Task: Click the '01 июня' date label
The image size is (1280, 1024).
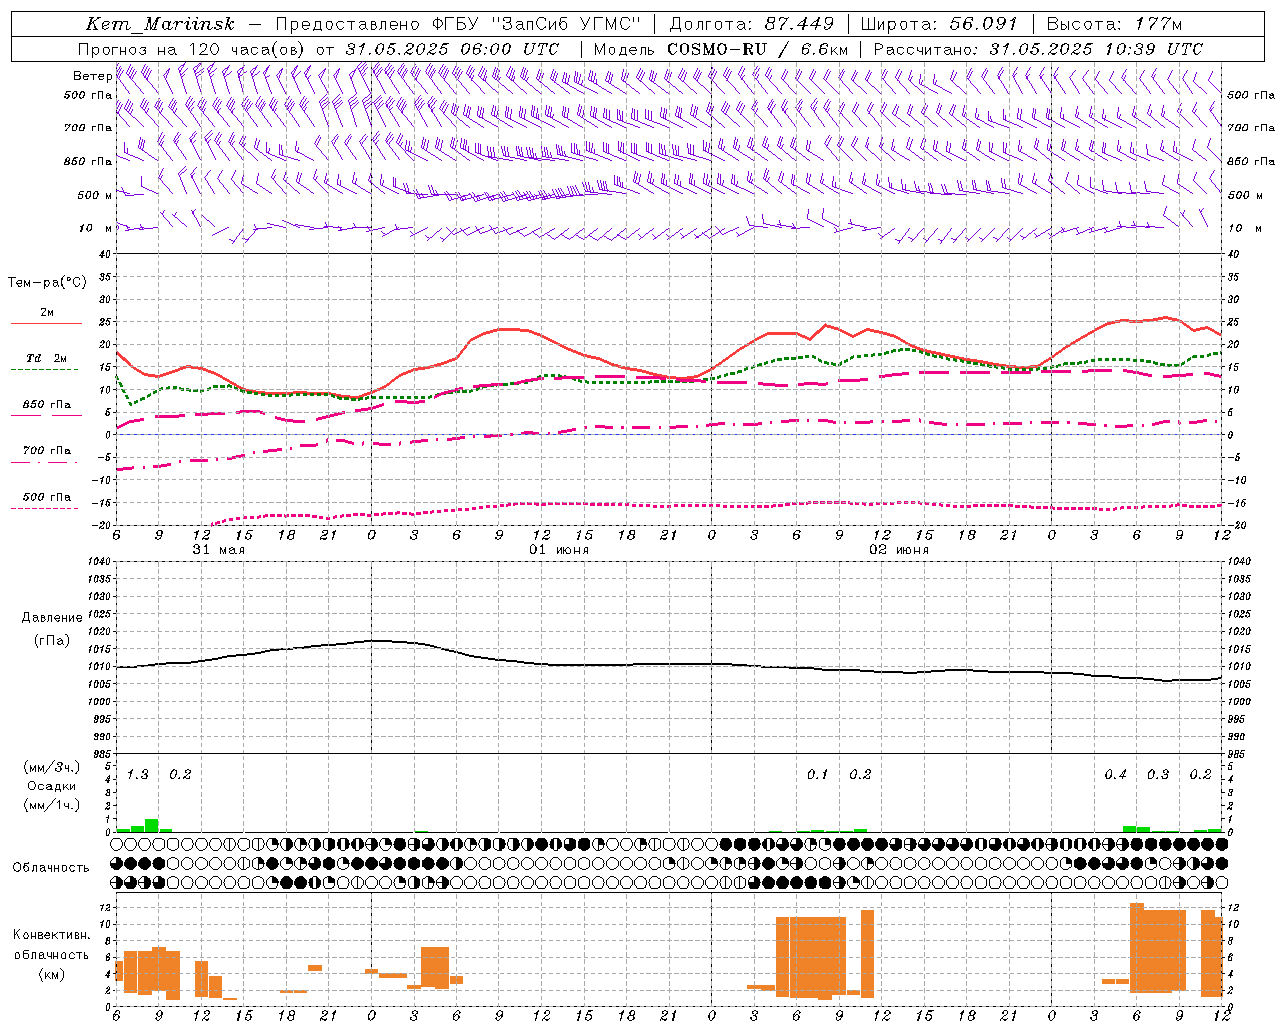Action: 559,550
